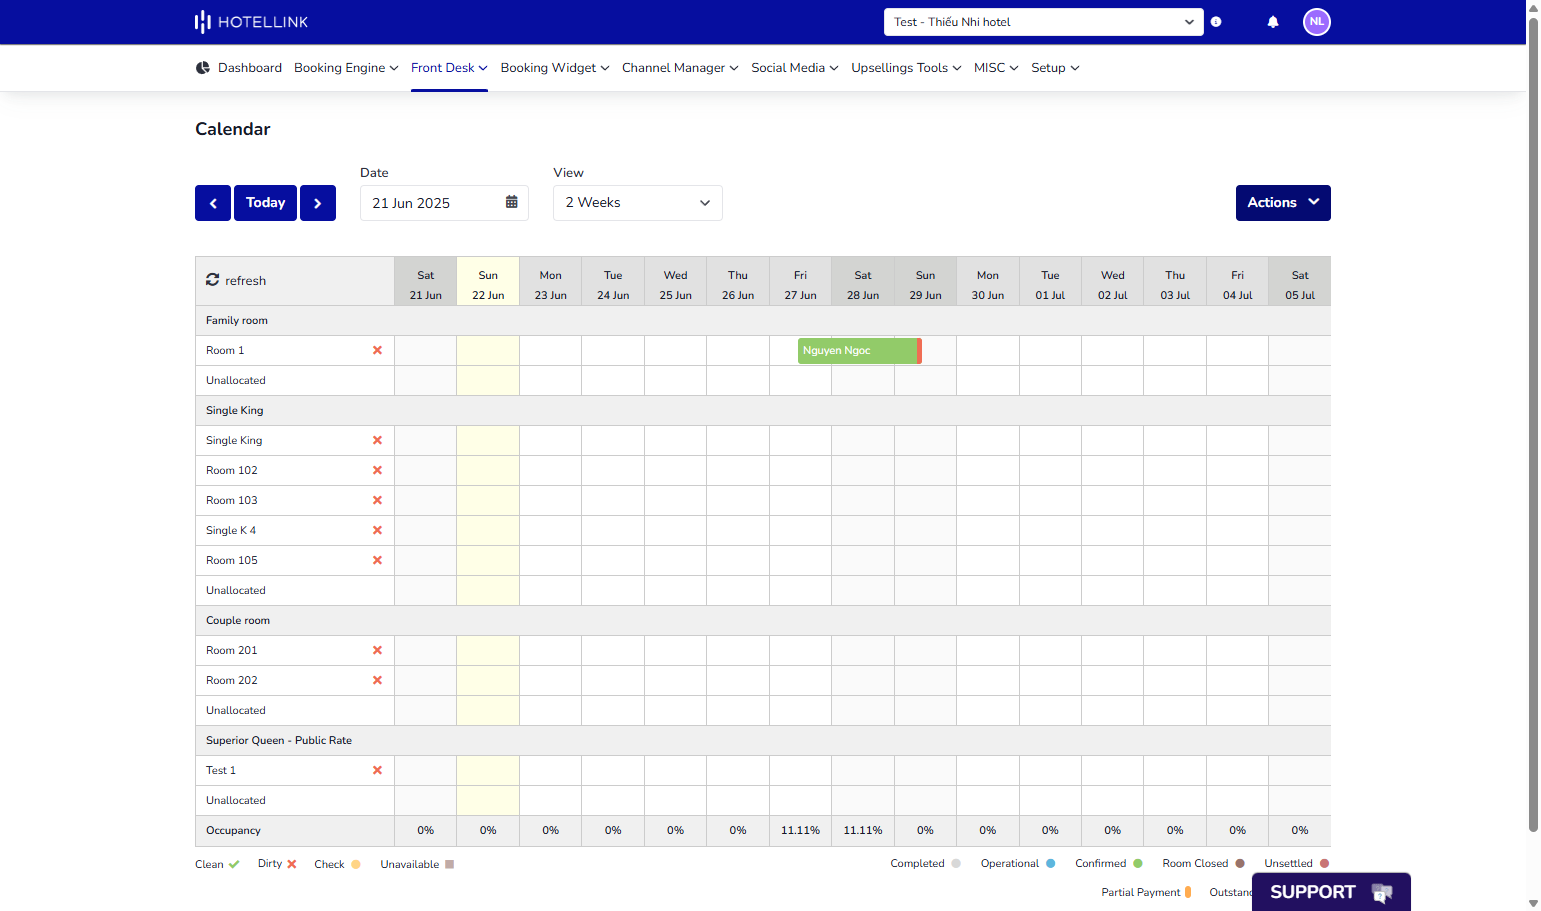Expand the Setup menu

1055,68
